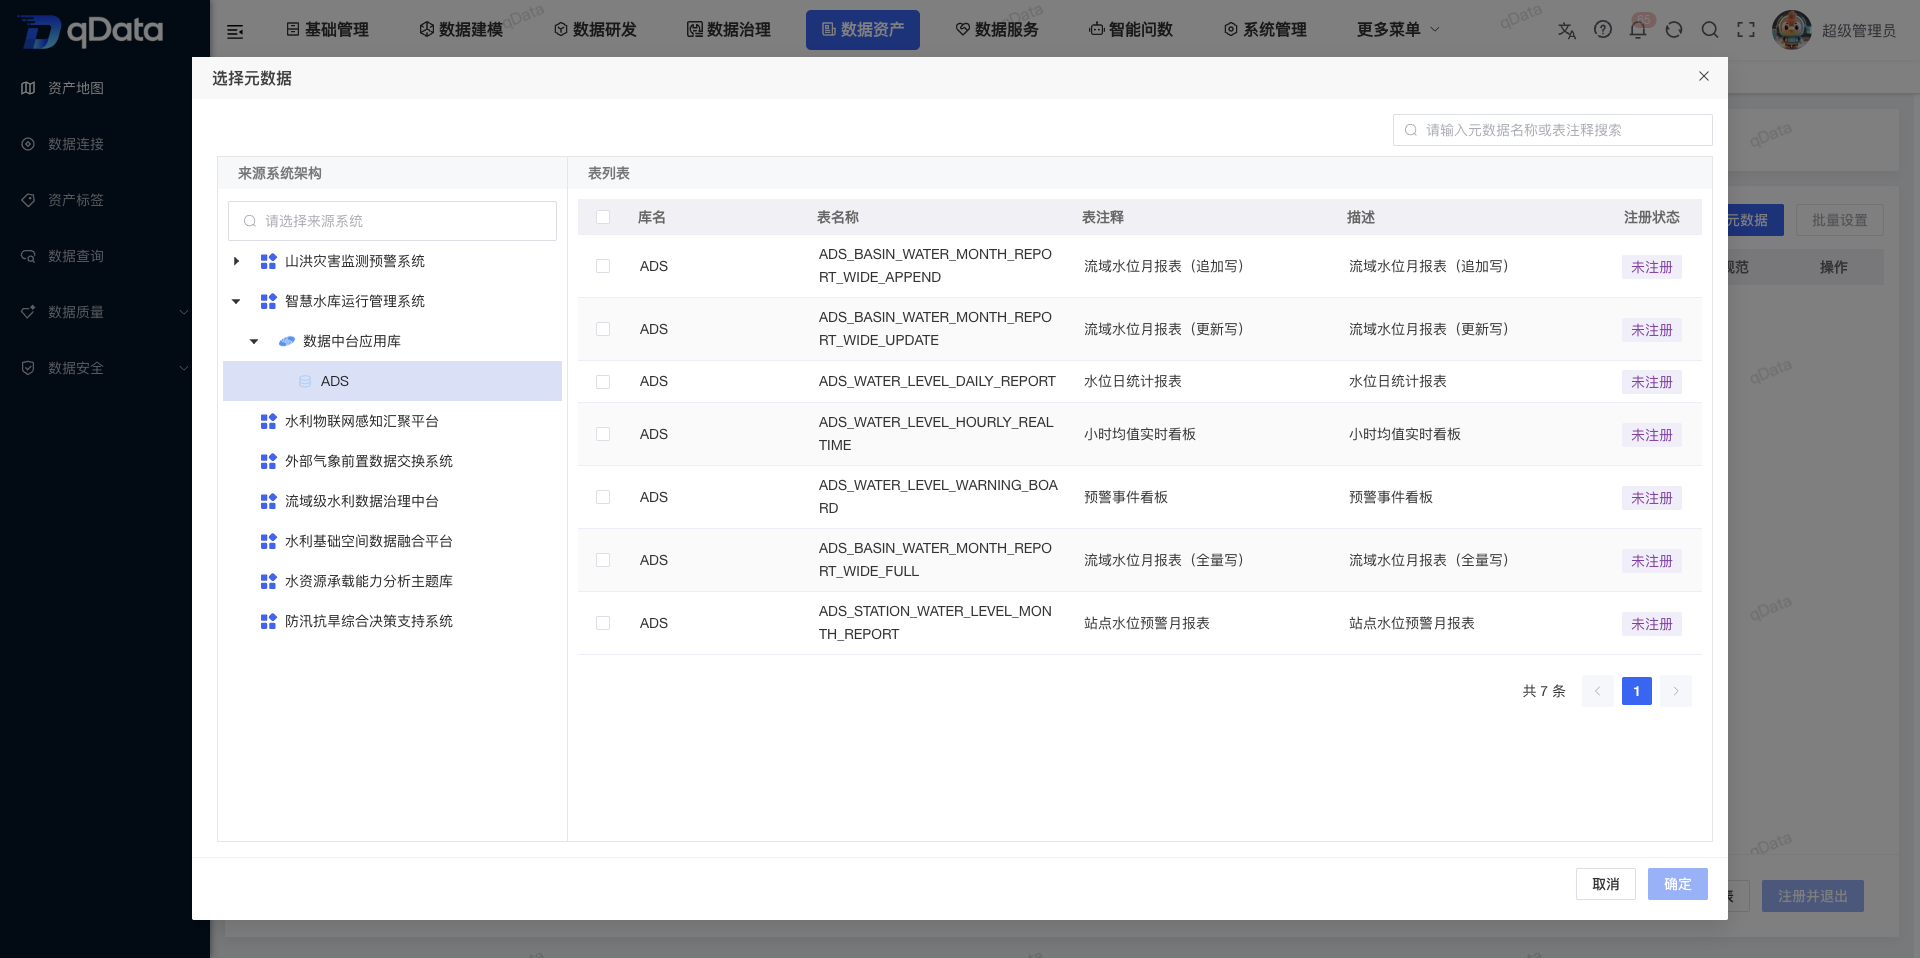Toggle fullscreen mode icon
Viewport: 1920px width, 958px height.
coord(1746,30)
